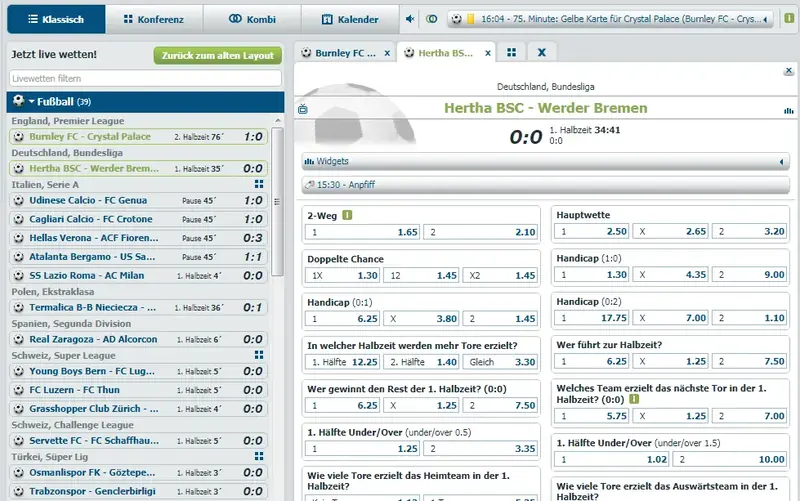Click football icon beside FC Luzern row
Viewport: 800px width, 501px height.
click(19, 390)
